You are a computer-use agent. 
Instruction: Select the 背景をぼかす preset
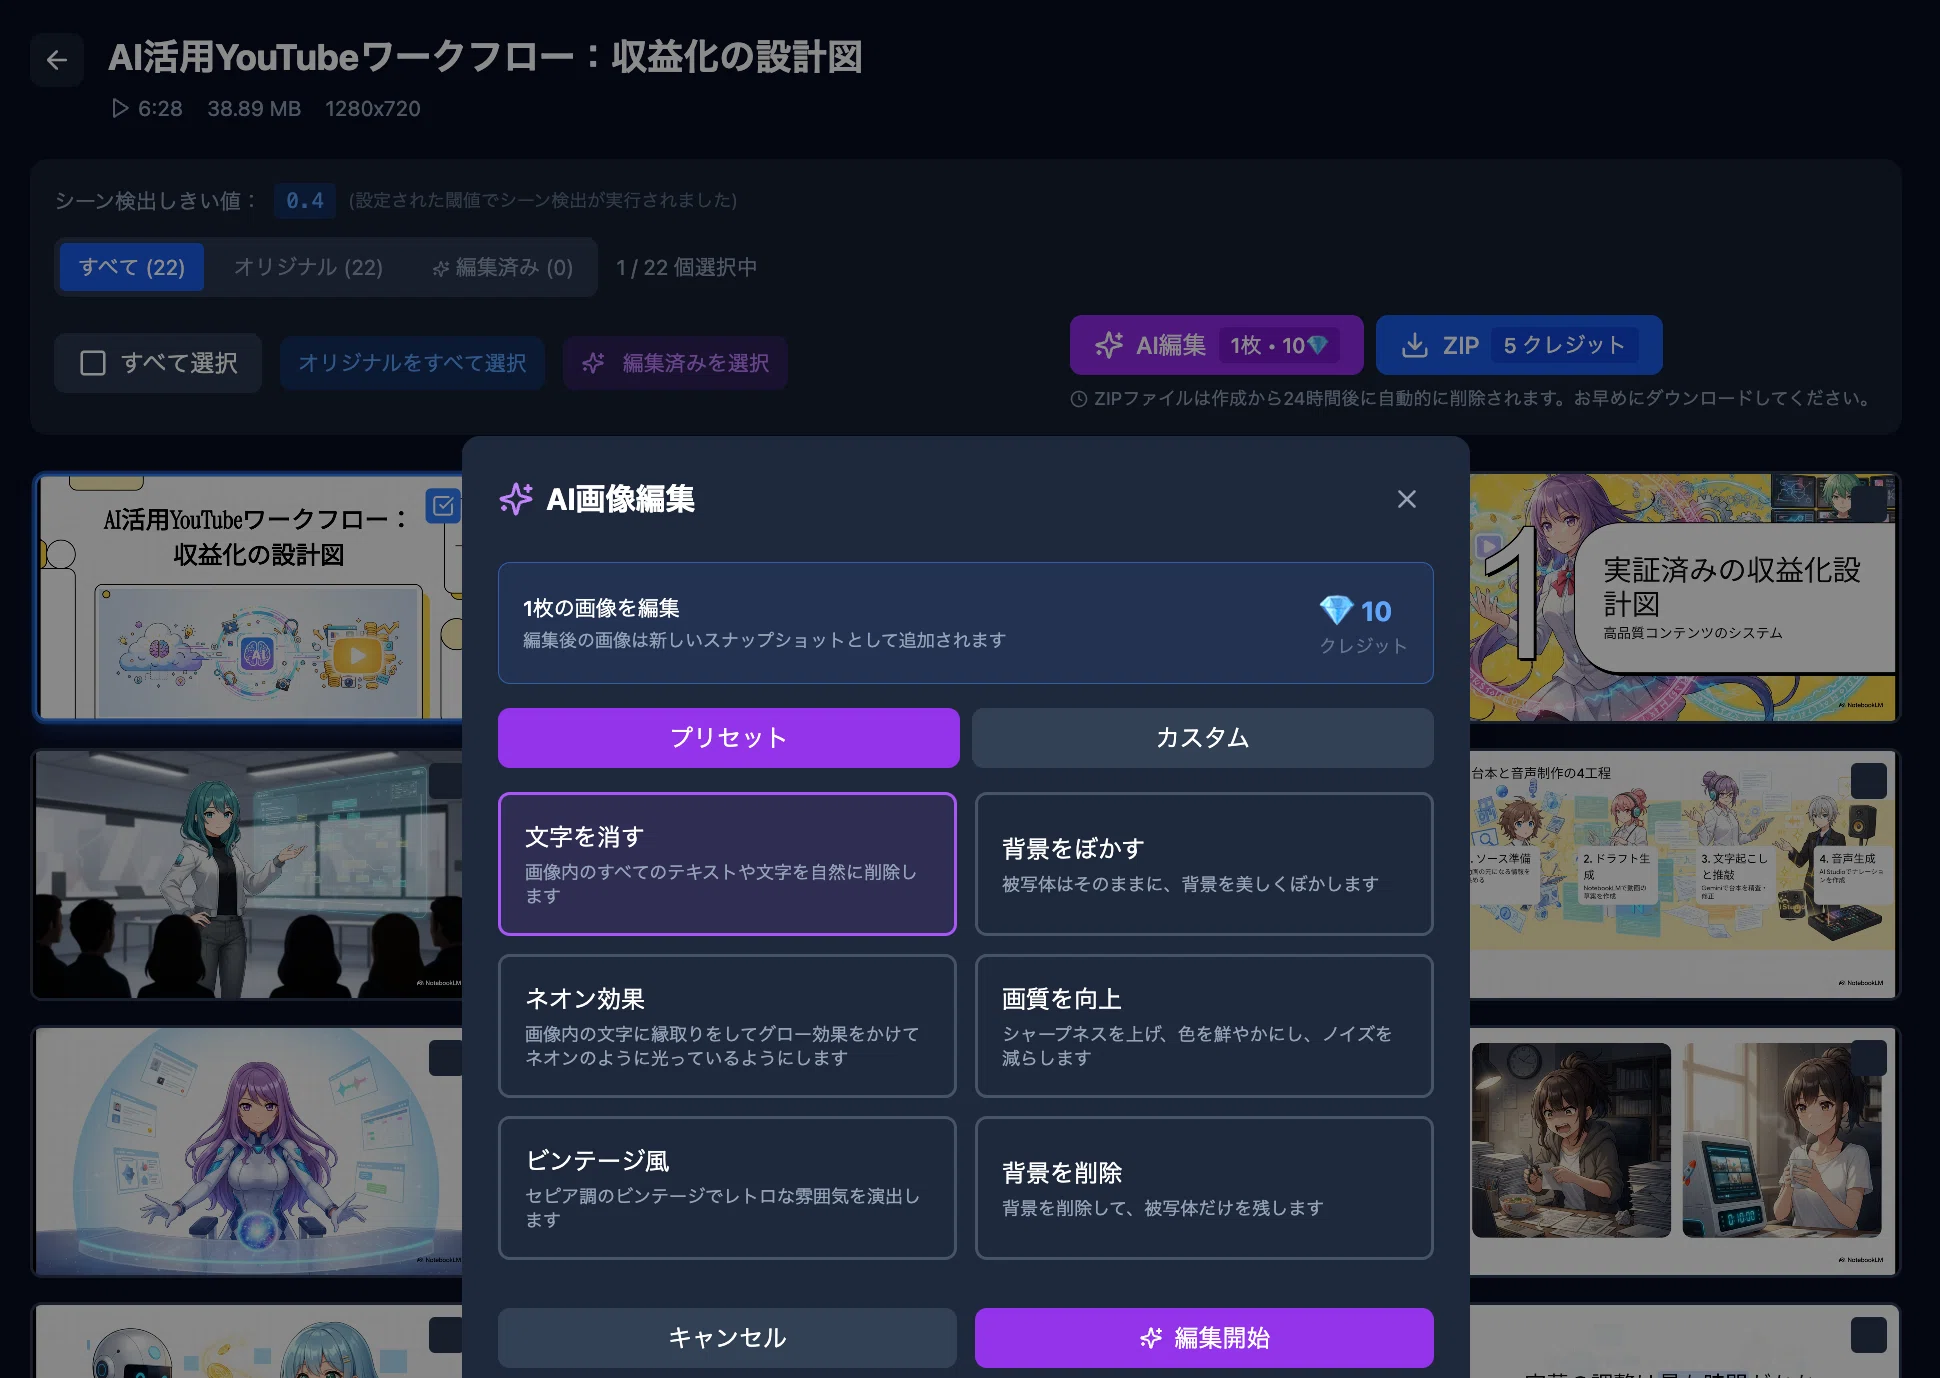[1204, 864]
